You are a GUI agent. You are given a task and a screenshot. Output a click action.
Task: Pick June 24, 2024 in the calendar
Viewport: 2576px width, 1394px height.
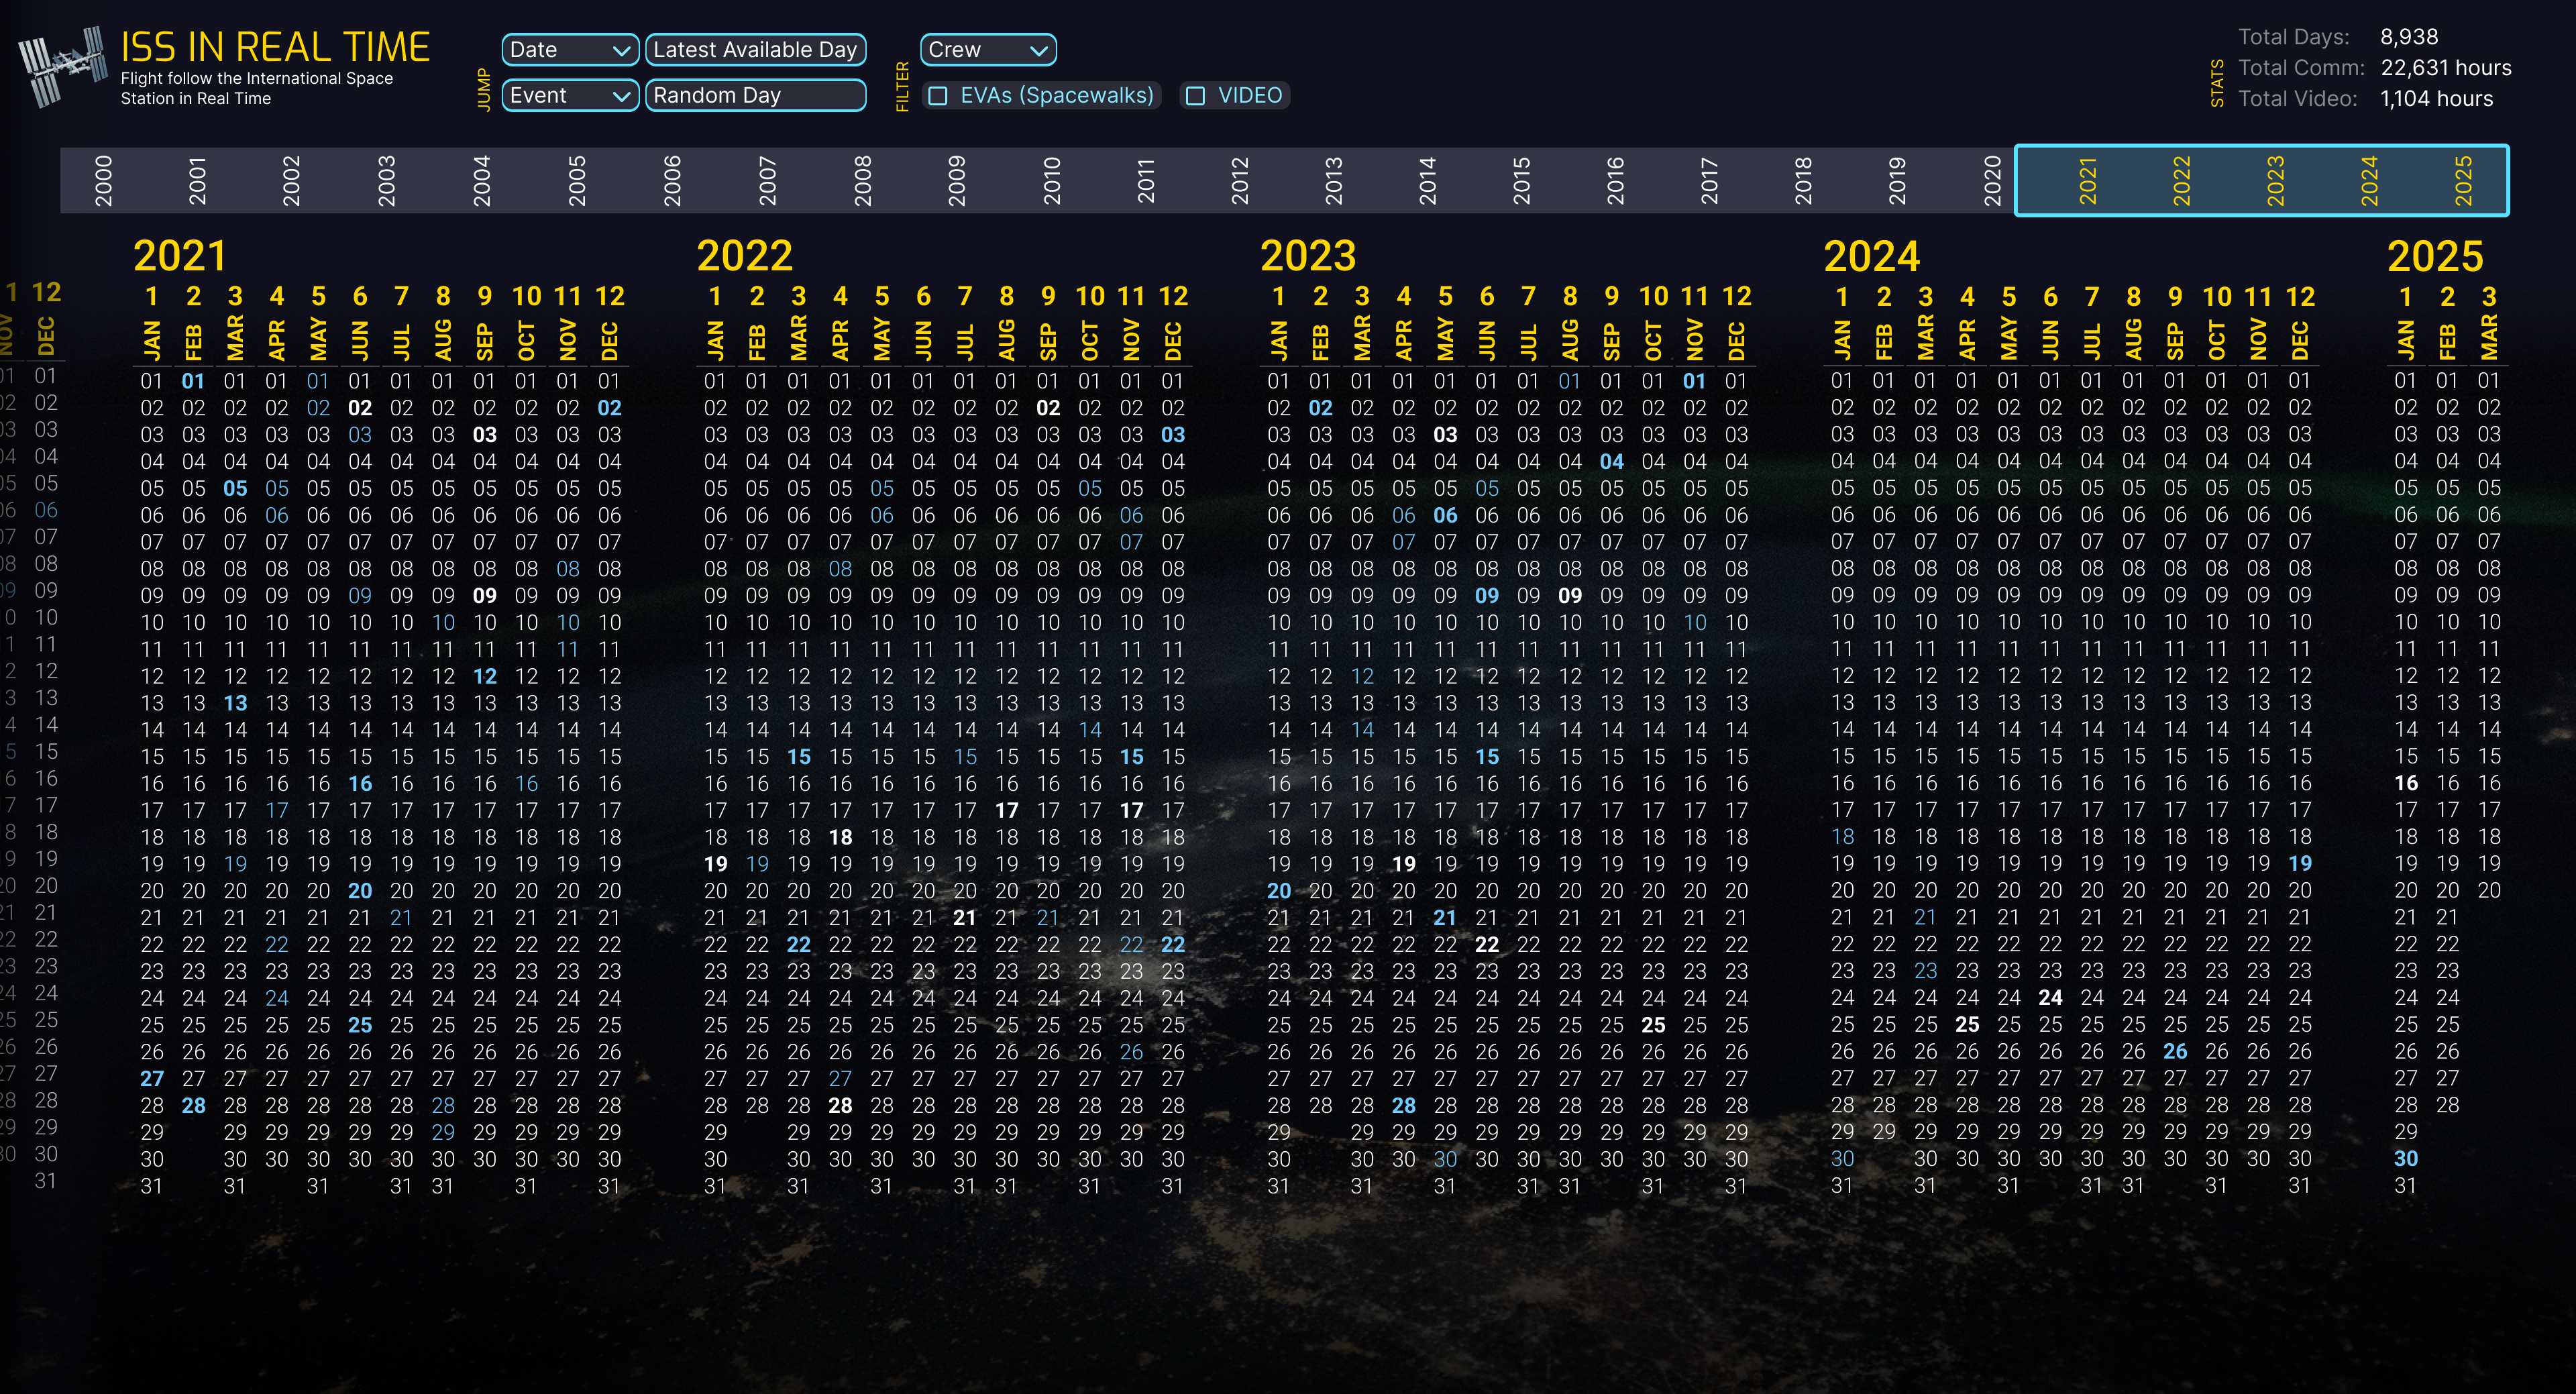pos(2051,998)
